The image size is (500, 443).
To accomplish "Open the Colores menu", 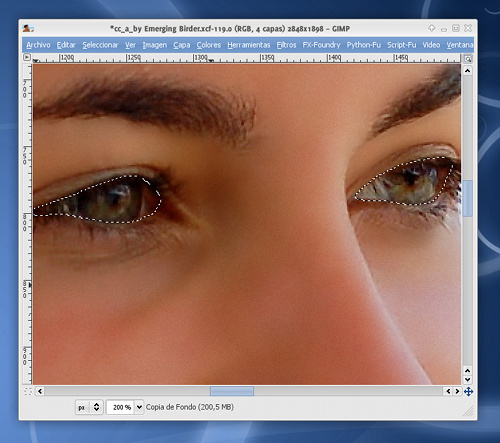I will tap(209, 45).
